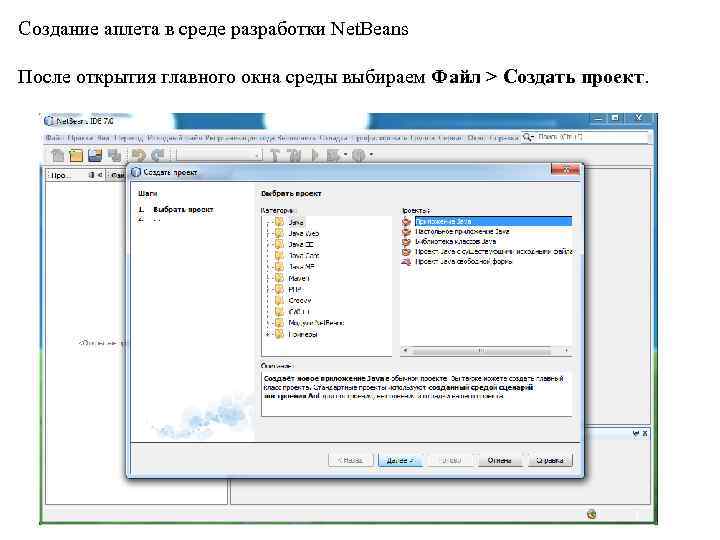Screen dimensions: 720x540
Task: Select the PHP category
Action: pyautogui.click(x=295, y=289)
